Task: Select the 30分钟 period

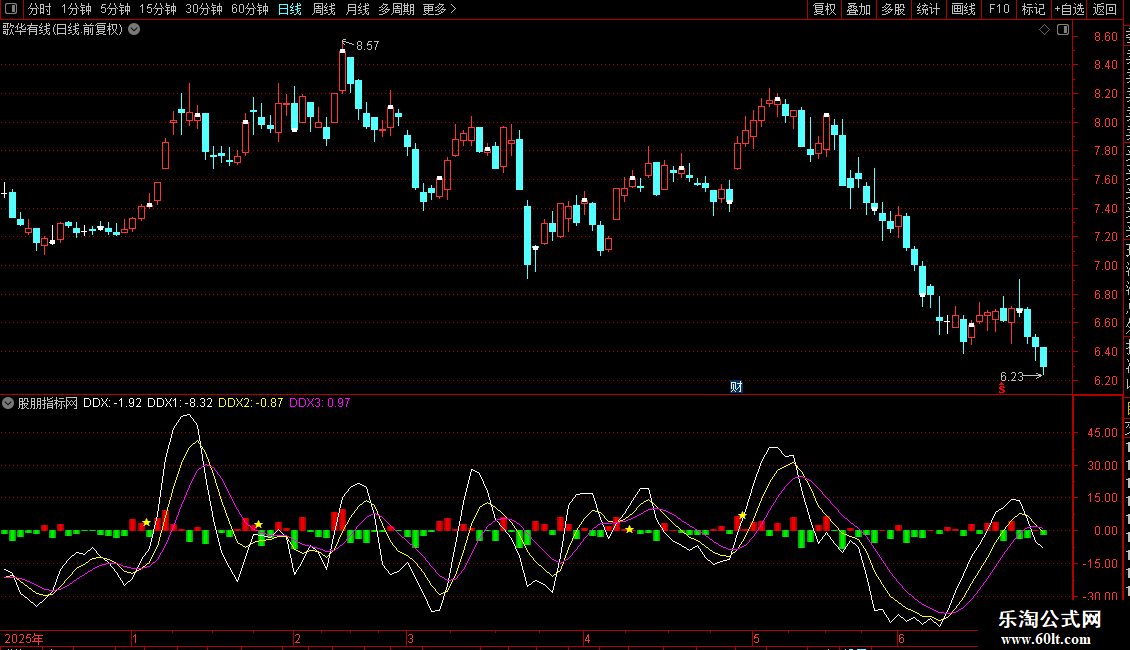Action: (x=204, y=9)
